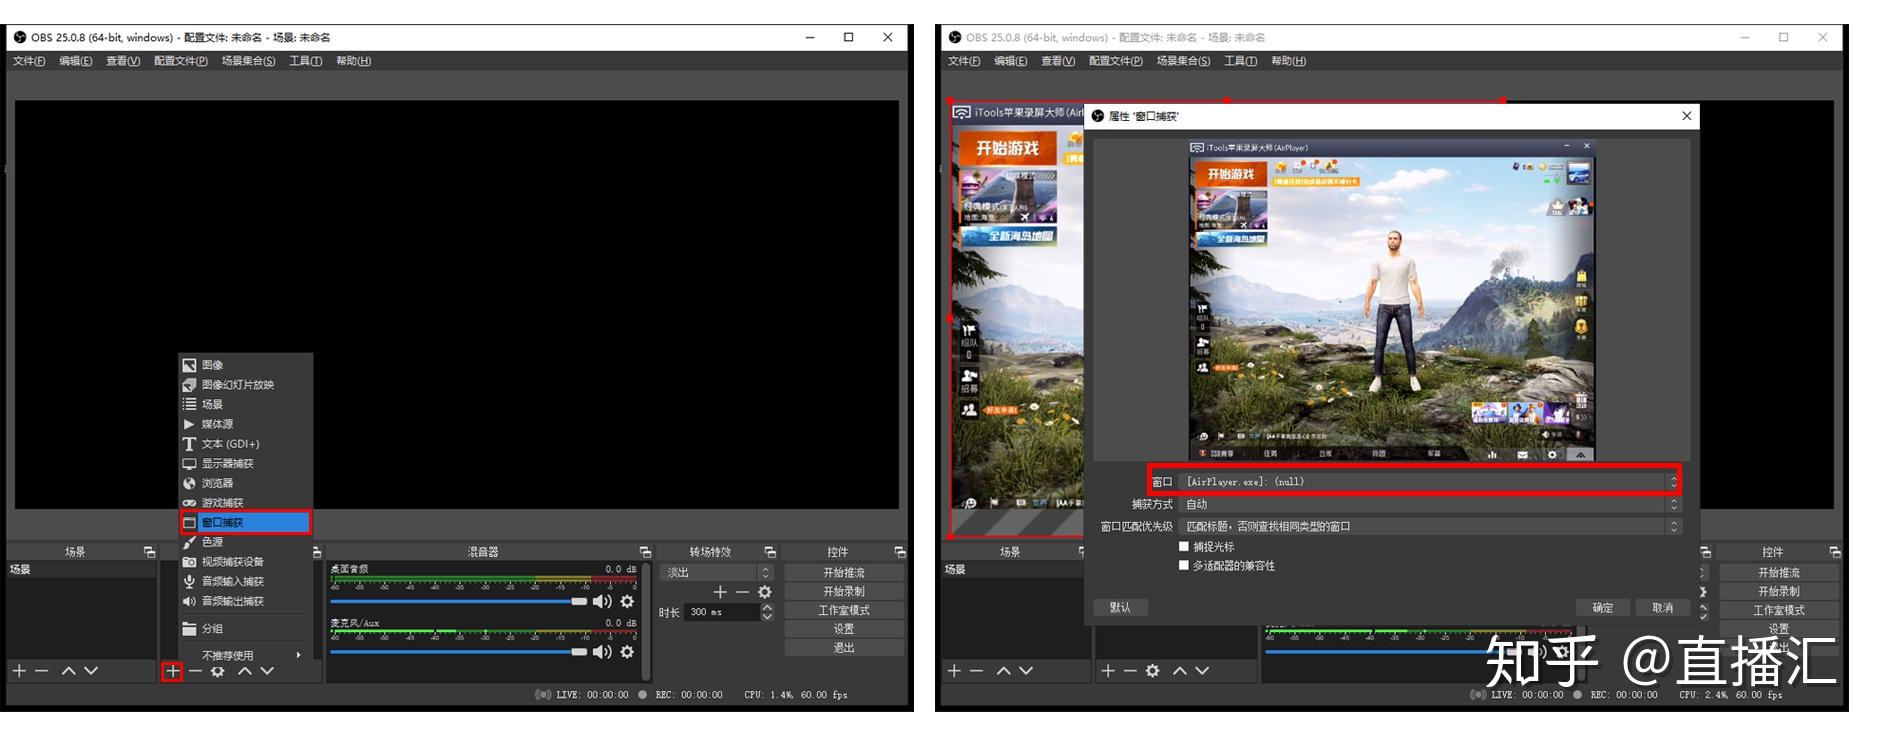
Task: Adjust 桌面音频 volume slider in left OBS mixer
Action: click(x=459, y=602)
